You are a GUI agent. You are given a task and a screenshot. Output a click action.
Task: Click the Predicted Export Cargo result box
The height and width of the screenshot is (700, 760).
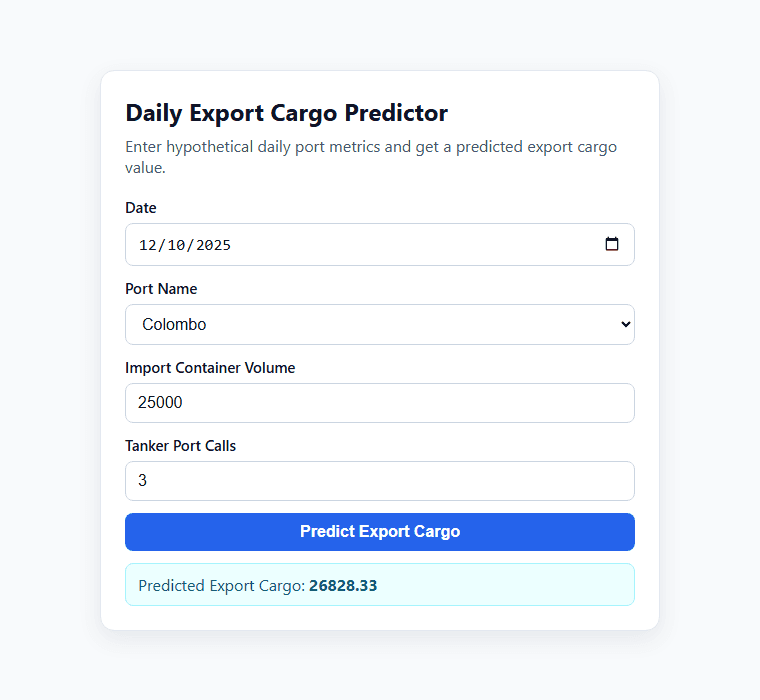380,585
